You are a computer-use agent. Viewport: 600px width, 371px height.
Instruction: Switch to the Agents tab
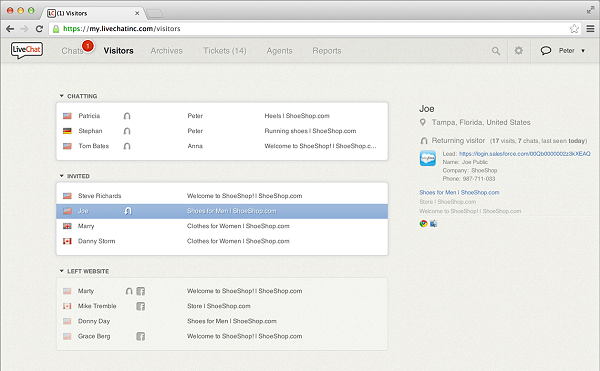click(x=280, y=51)
